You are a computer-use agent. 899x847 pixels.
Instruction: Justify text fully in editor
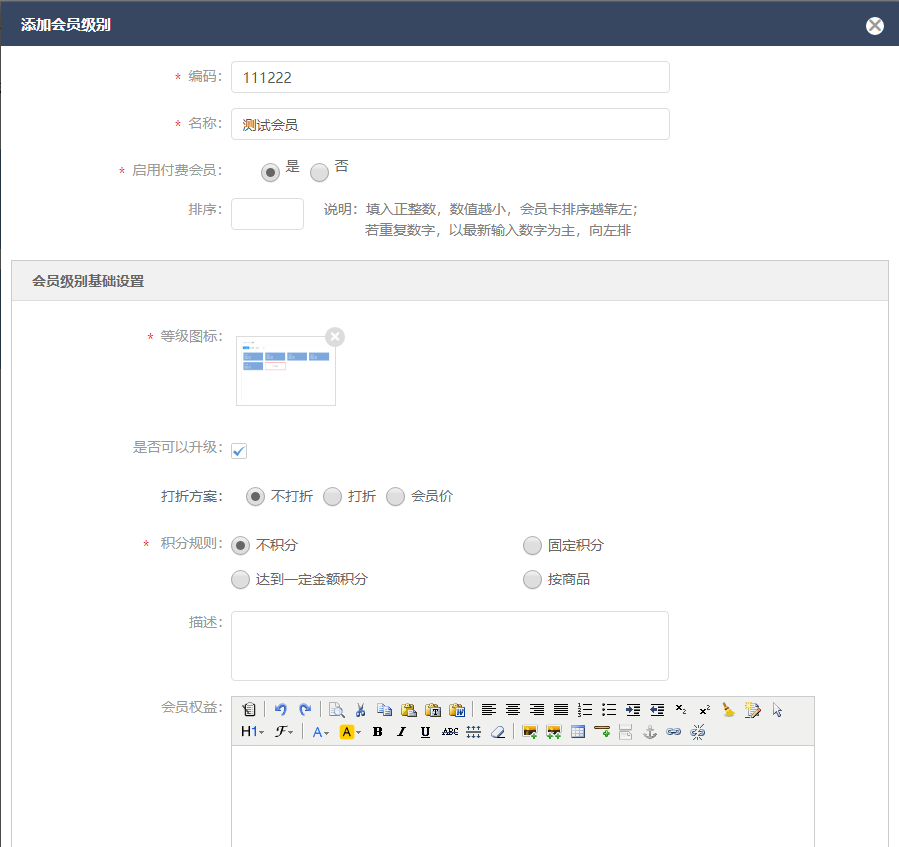click(x=561, y=710)
